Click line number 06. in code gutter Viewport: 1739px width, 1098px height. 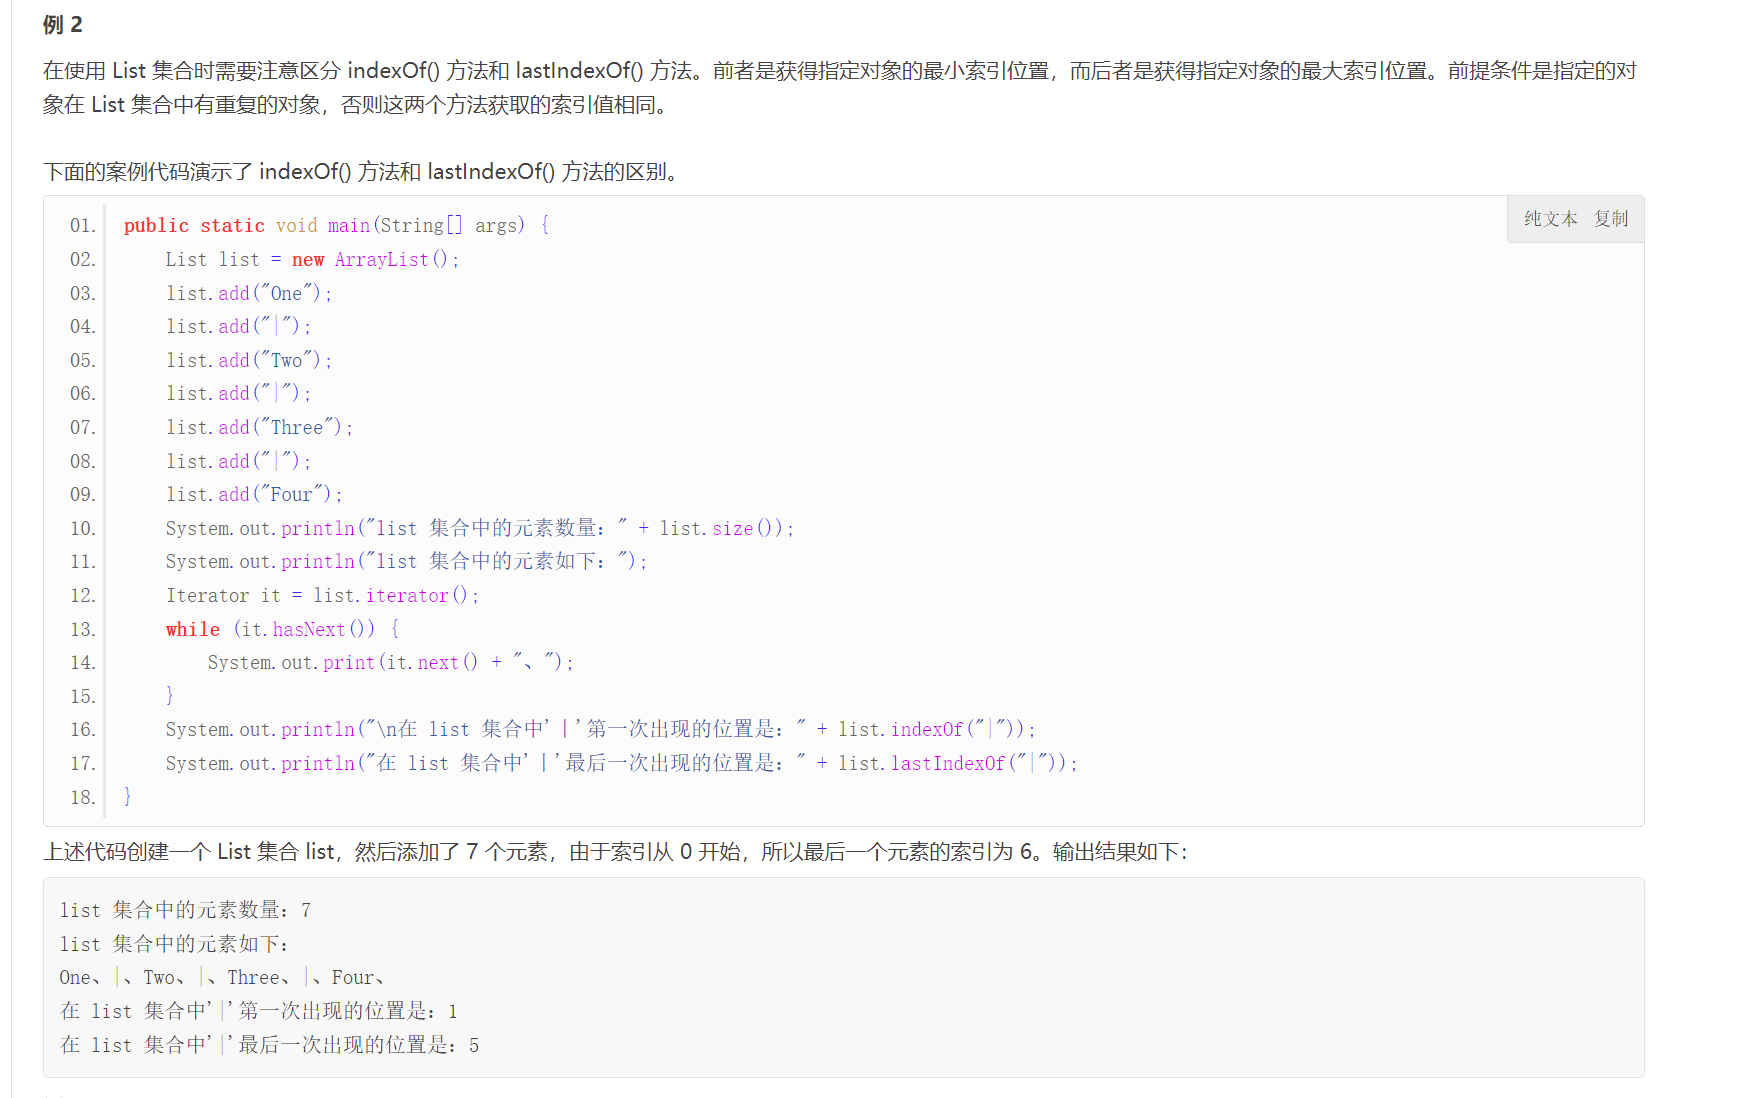(x=83, y=394)
